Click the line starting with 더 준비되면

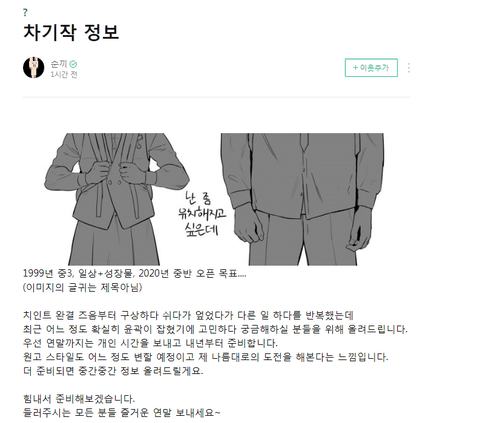tap(113, 371)
